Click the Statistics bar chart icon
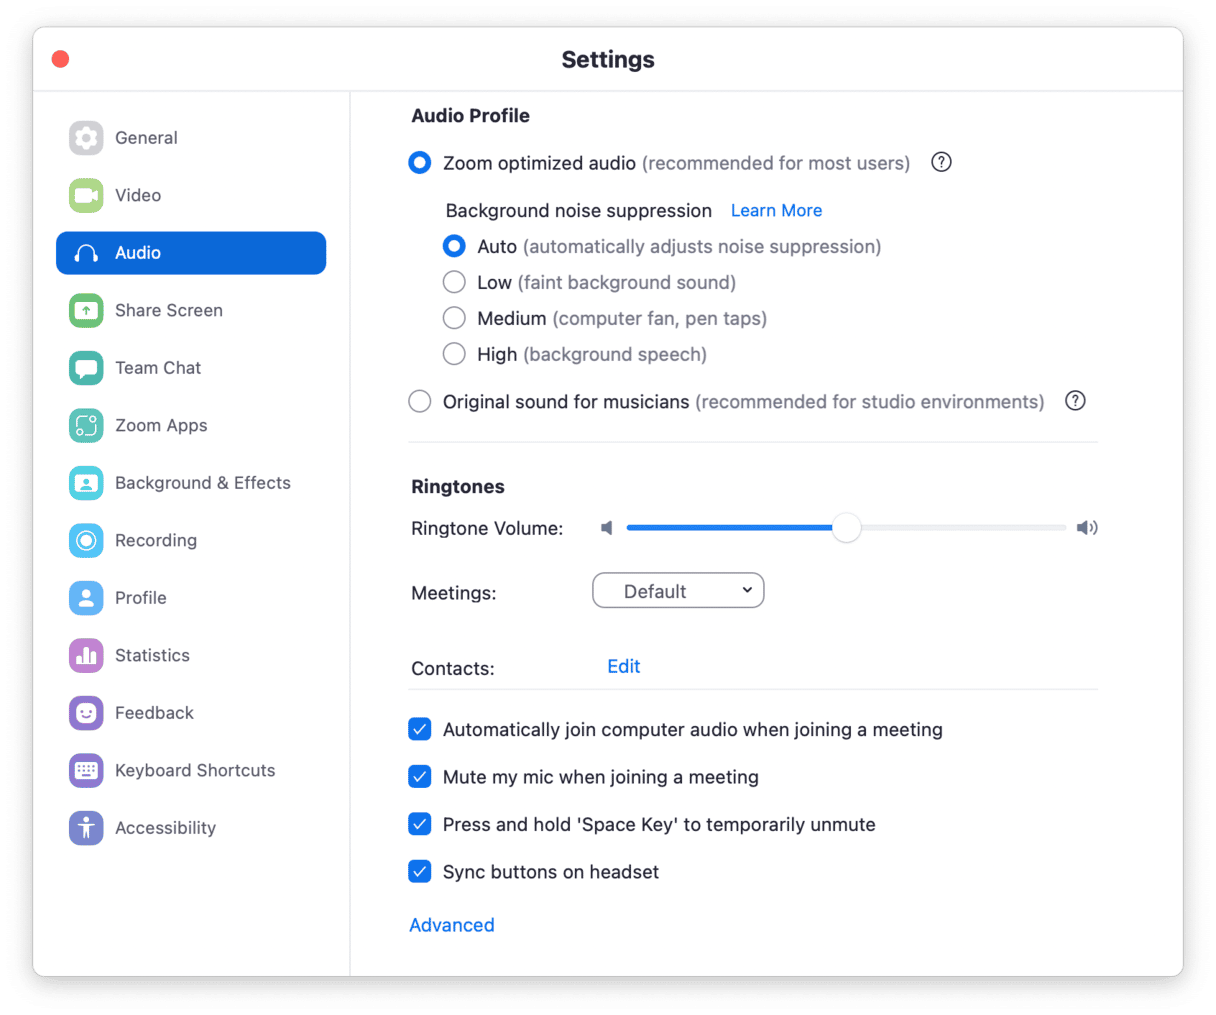1216x1015 pixels. 86,655
